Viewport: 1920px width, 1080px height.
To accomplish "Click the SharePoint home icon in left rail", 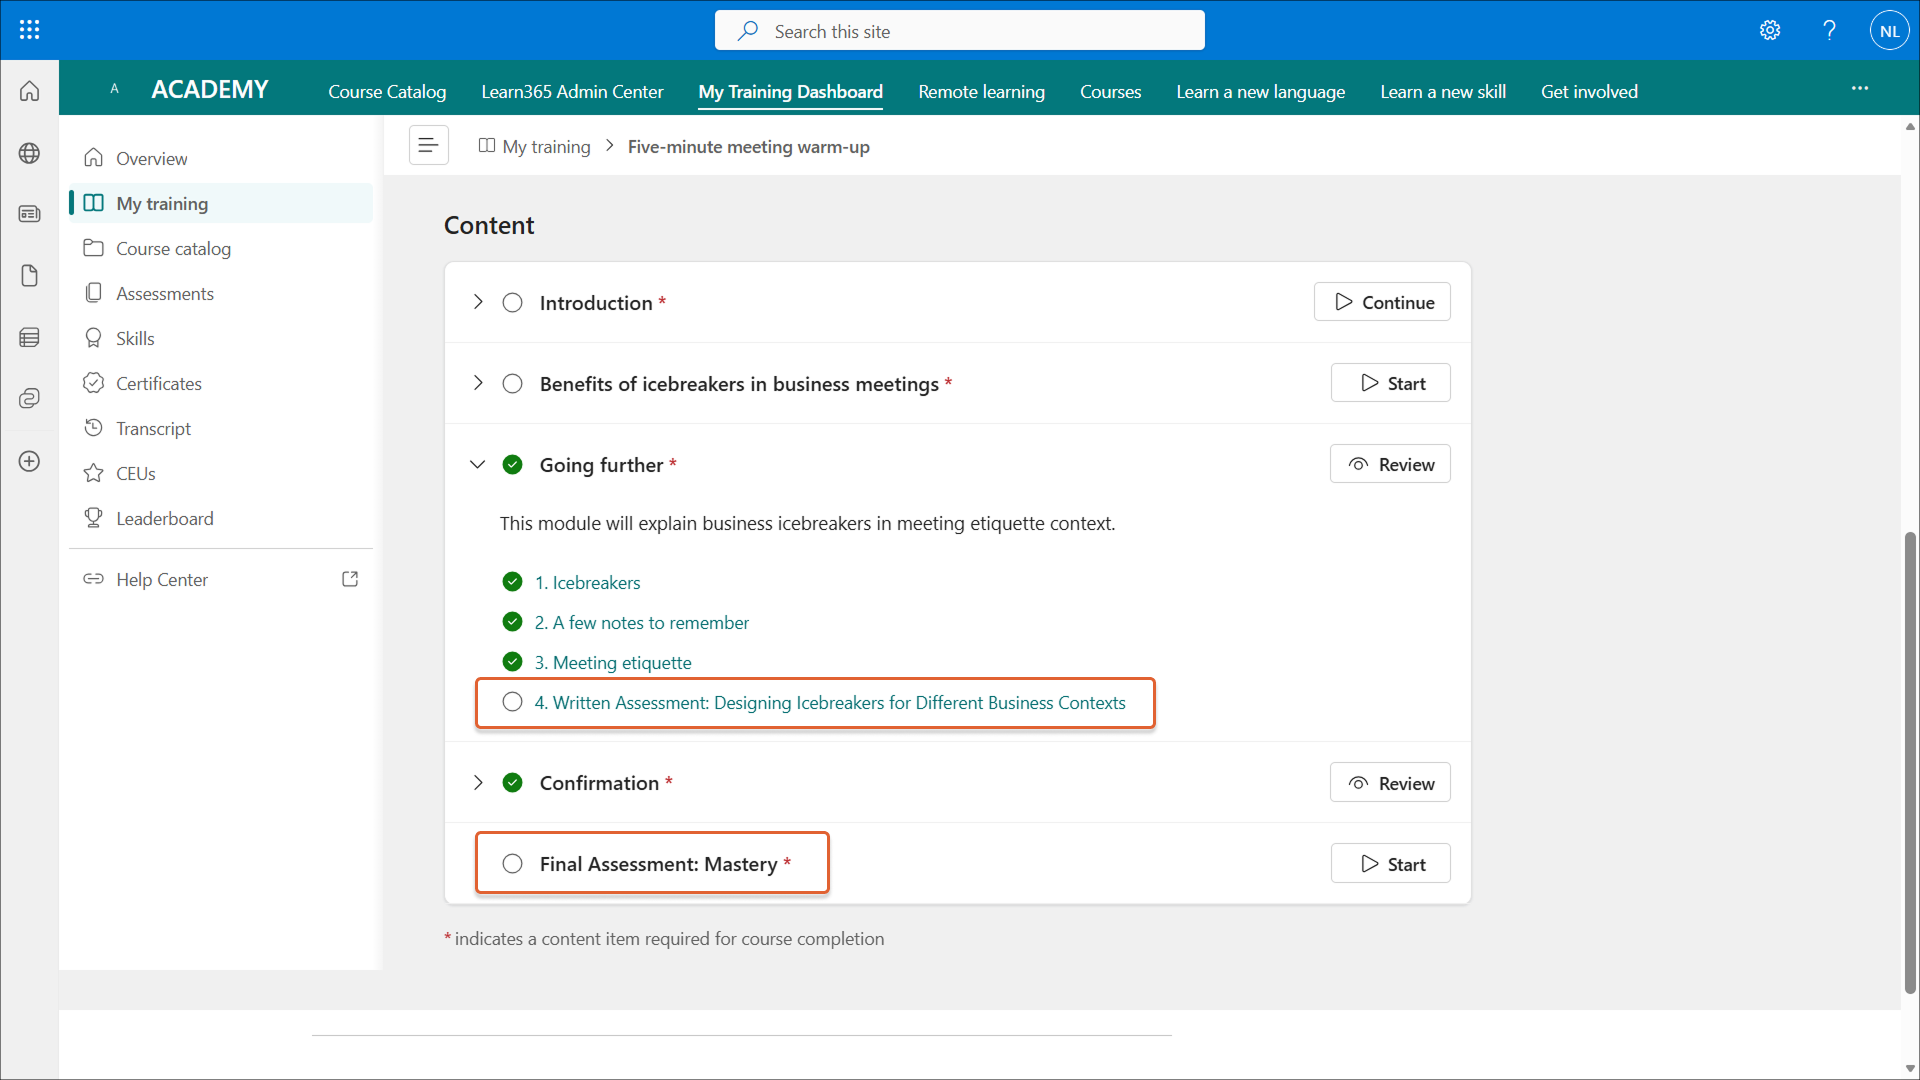I will [29, 92].
